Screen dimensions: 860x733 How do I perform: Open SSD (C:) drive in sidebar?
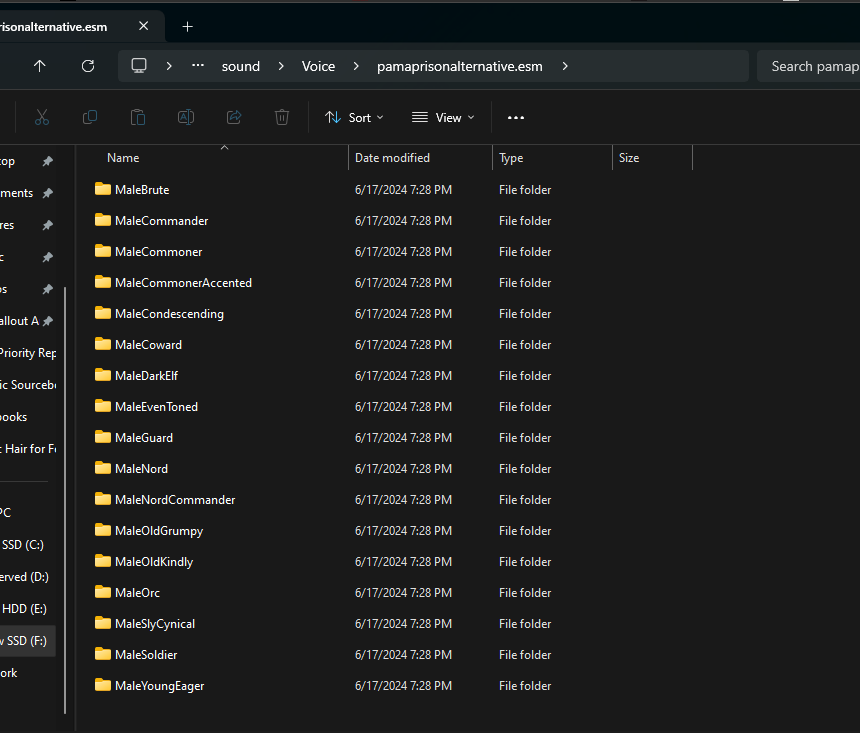[22, 544]
